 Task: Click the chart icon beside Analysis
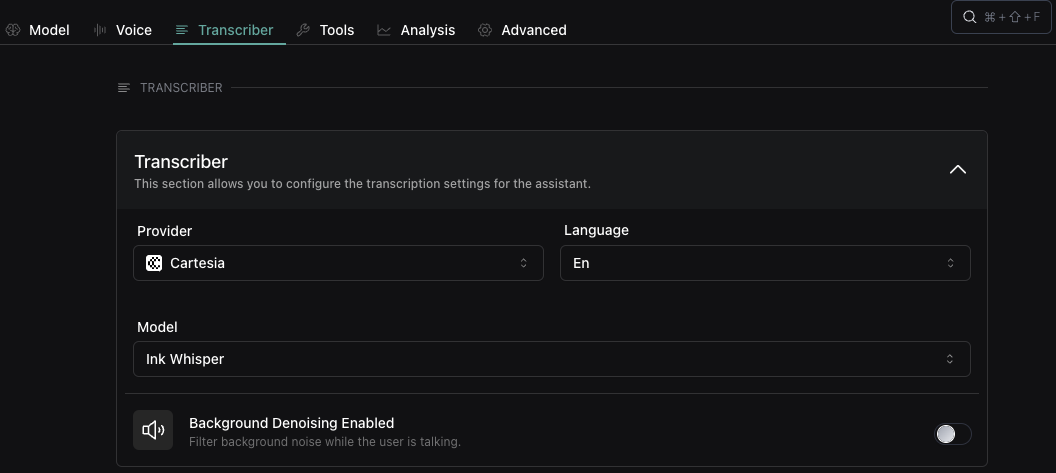(x=384, y=30)
